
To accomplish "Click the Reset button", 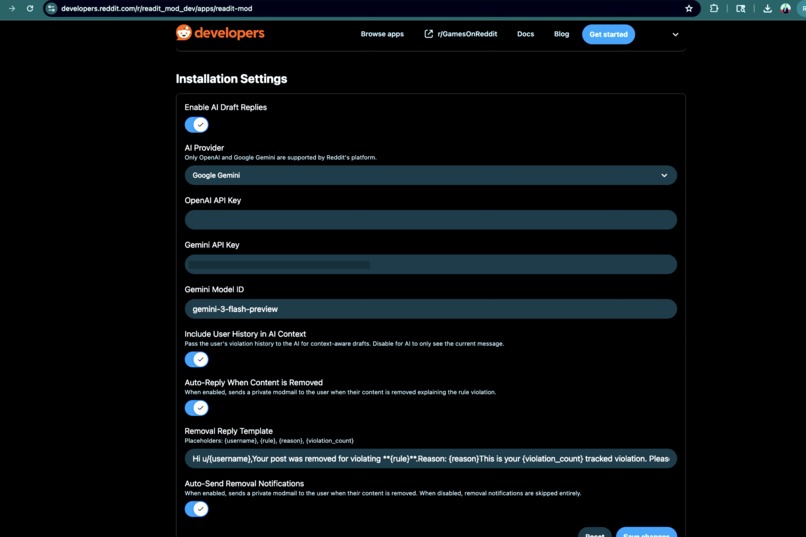I will 595,532.
